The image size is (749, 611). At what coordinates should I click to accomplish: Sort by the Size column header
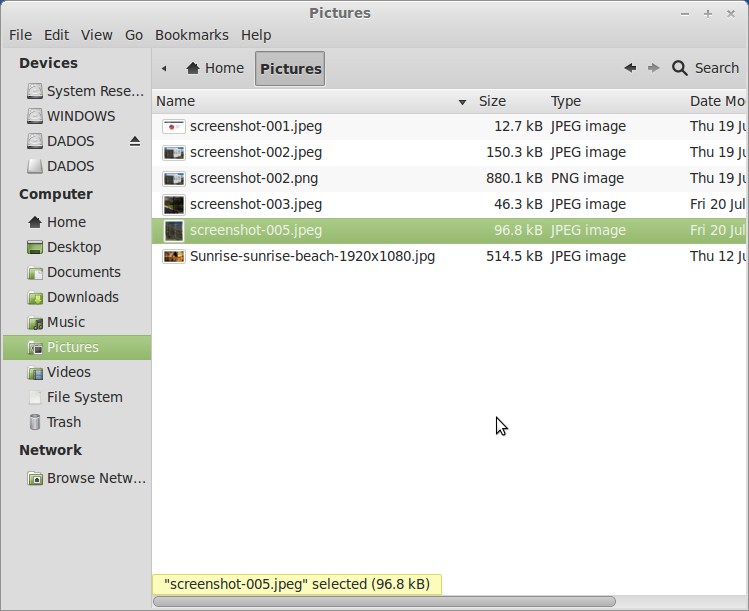click(x=511, y=101)
